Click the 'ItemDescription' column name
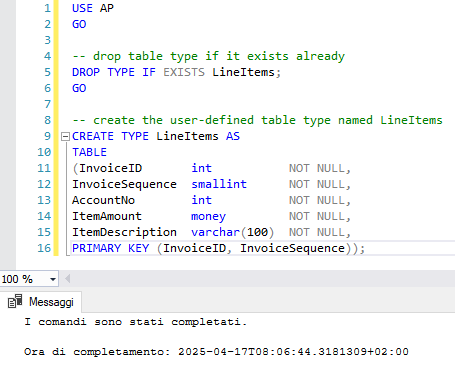The image size is (455, 369). tap(124, 232)
